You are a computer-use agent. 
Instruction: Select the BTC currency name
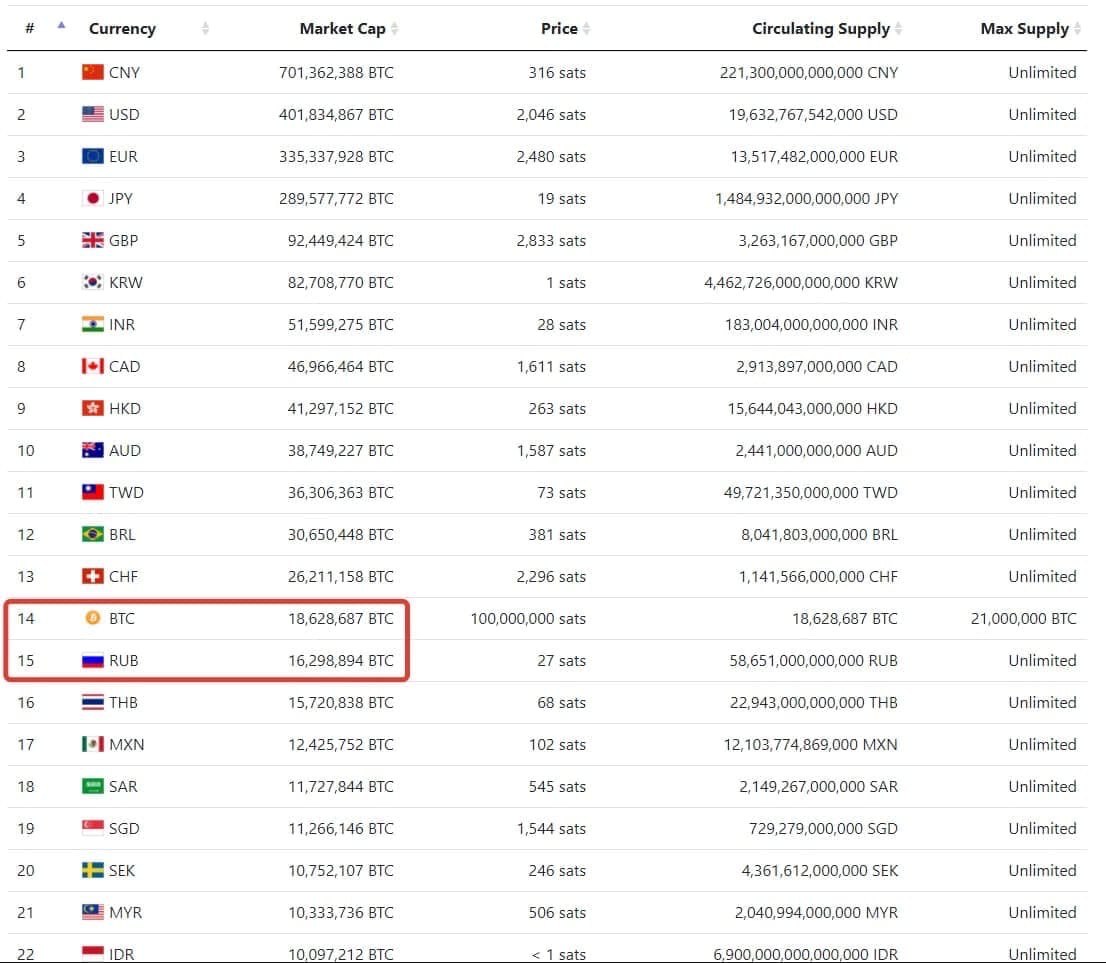pos(121,618)
